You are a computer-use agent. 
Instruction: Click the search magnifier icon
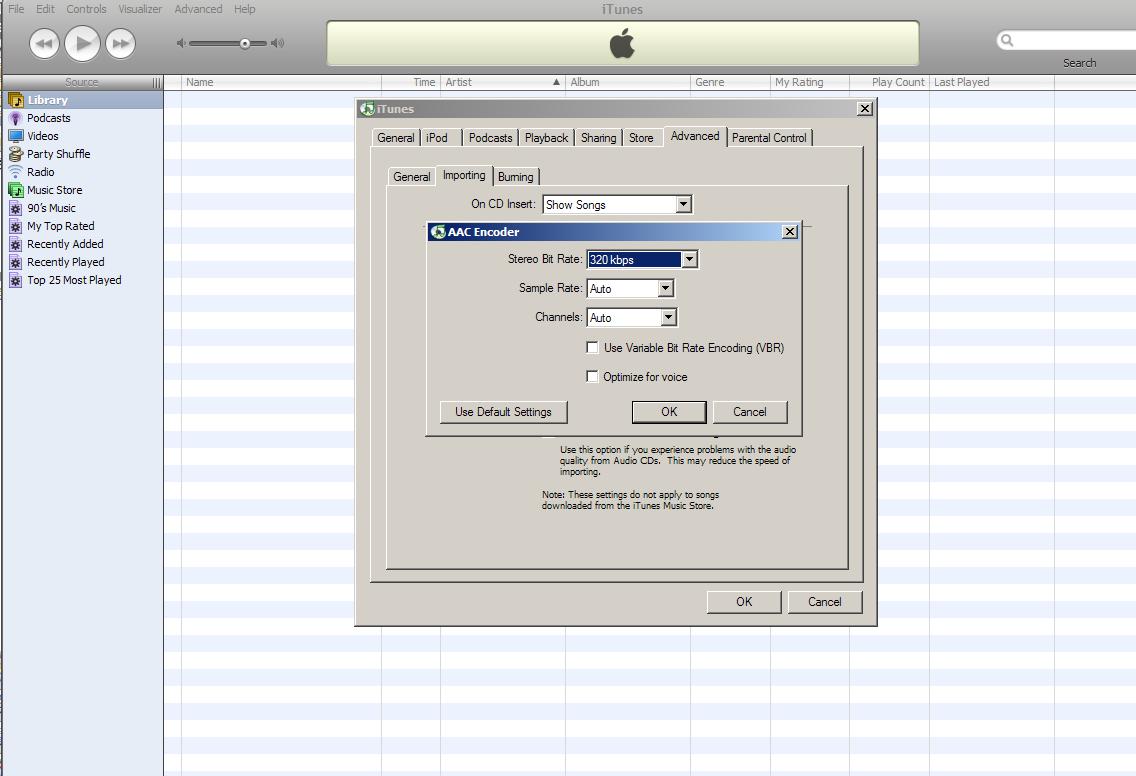click(x=1006, y=40)
